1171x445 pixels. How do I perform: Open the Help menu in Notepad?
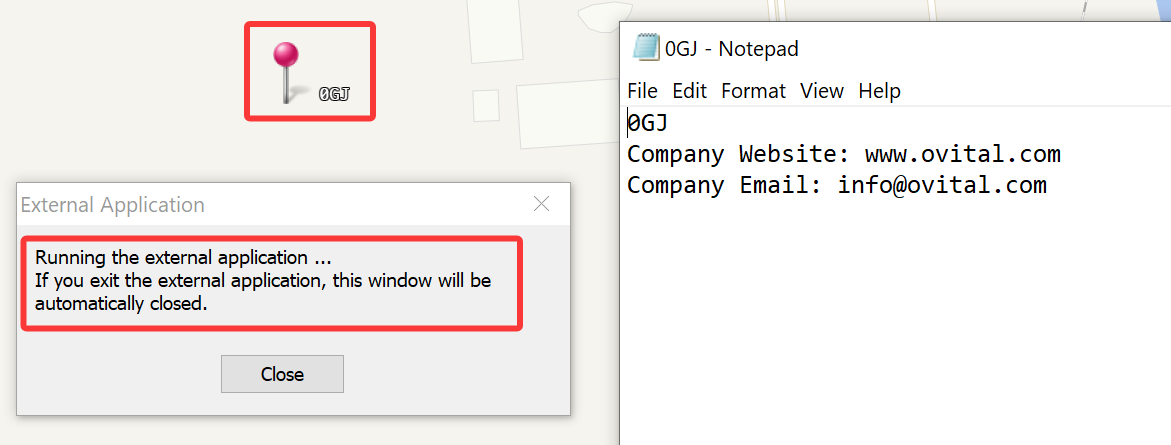879,91
